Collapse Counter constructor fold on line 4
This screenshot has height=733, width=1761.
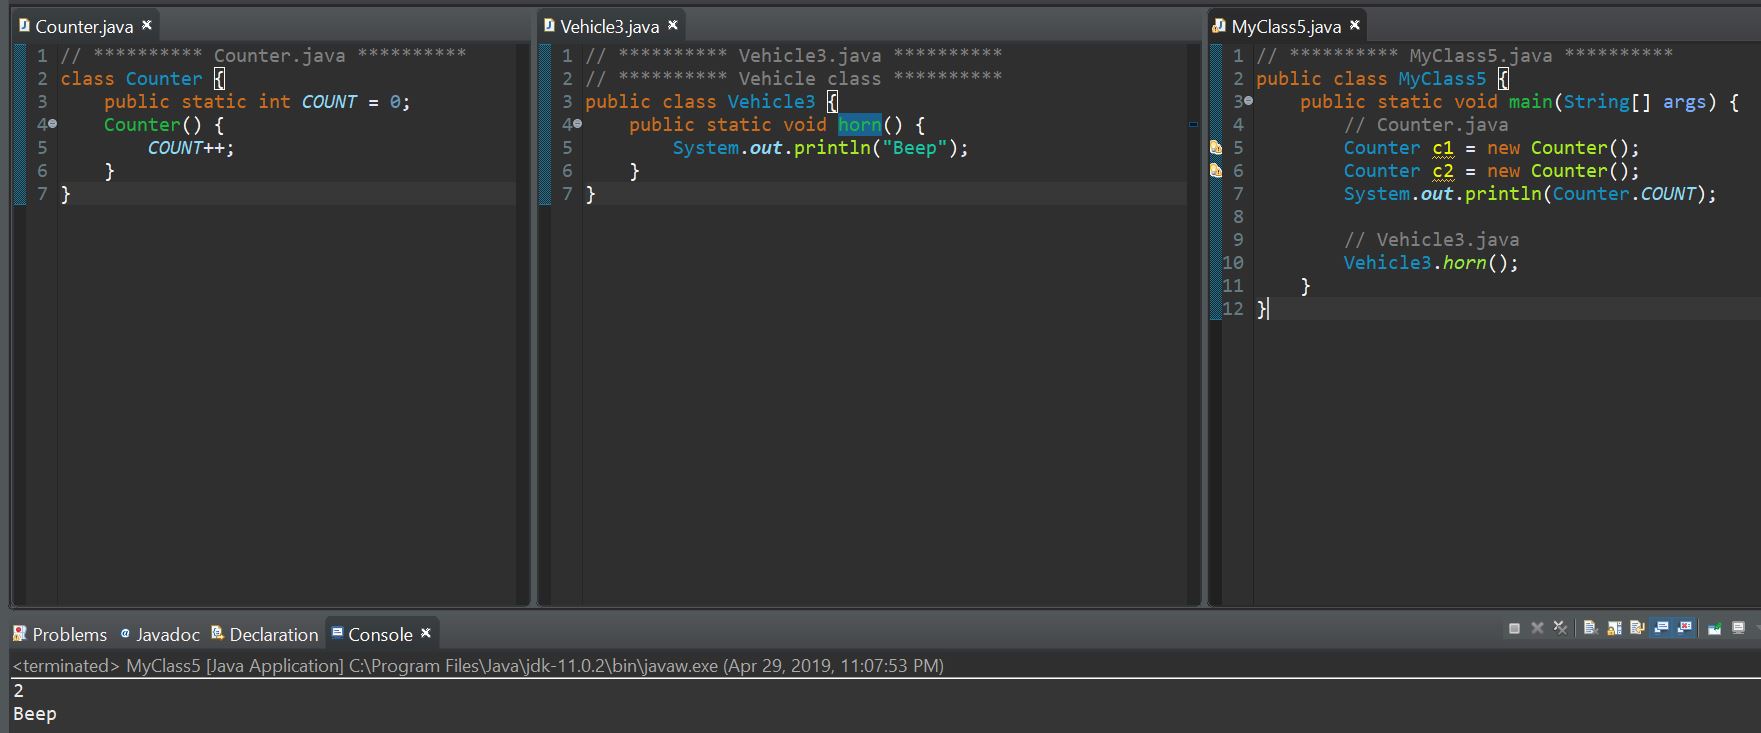click(53, 124)
